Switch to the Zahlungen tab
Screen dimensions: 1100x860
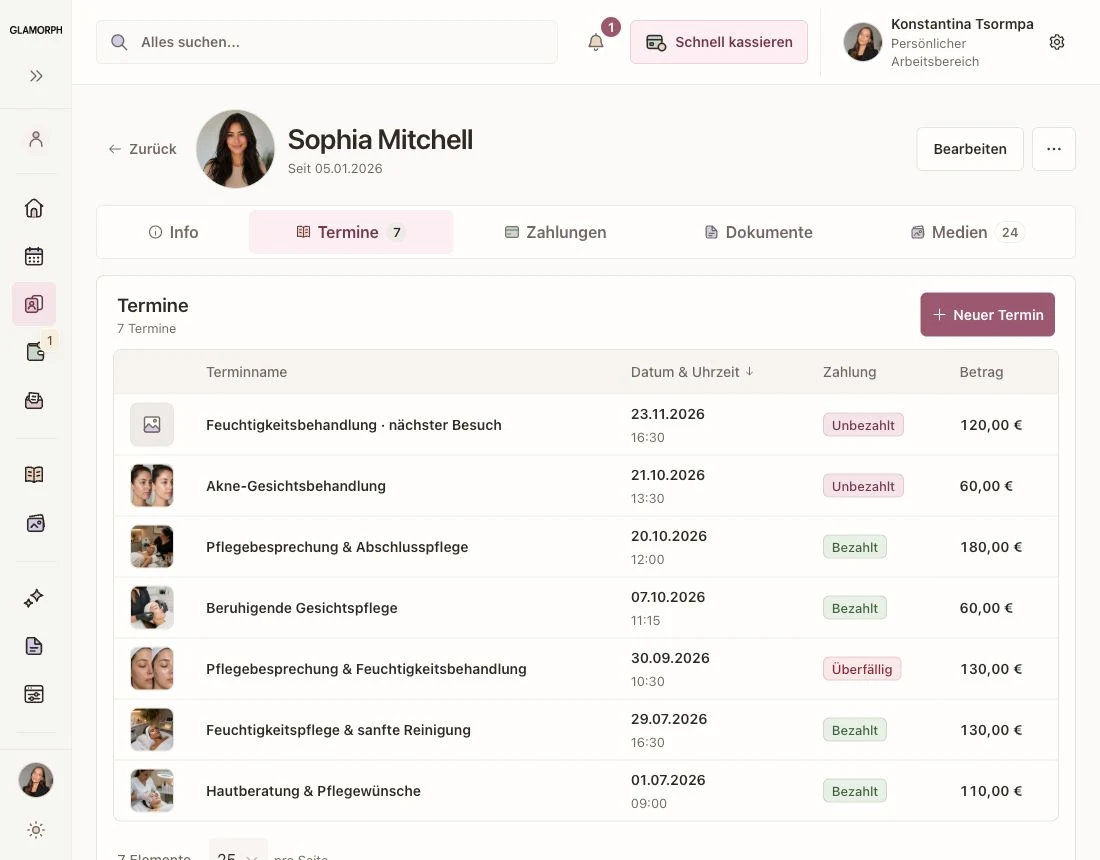[556, 232]
